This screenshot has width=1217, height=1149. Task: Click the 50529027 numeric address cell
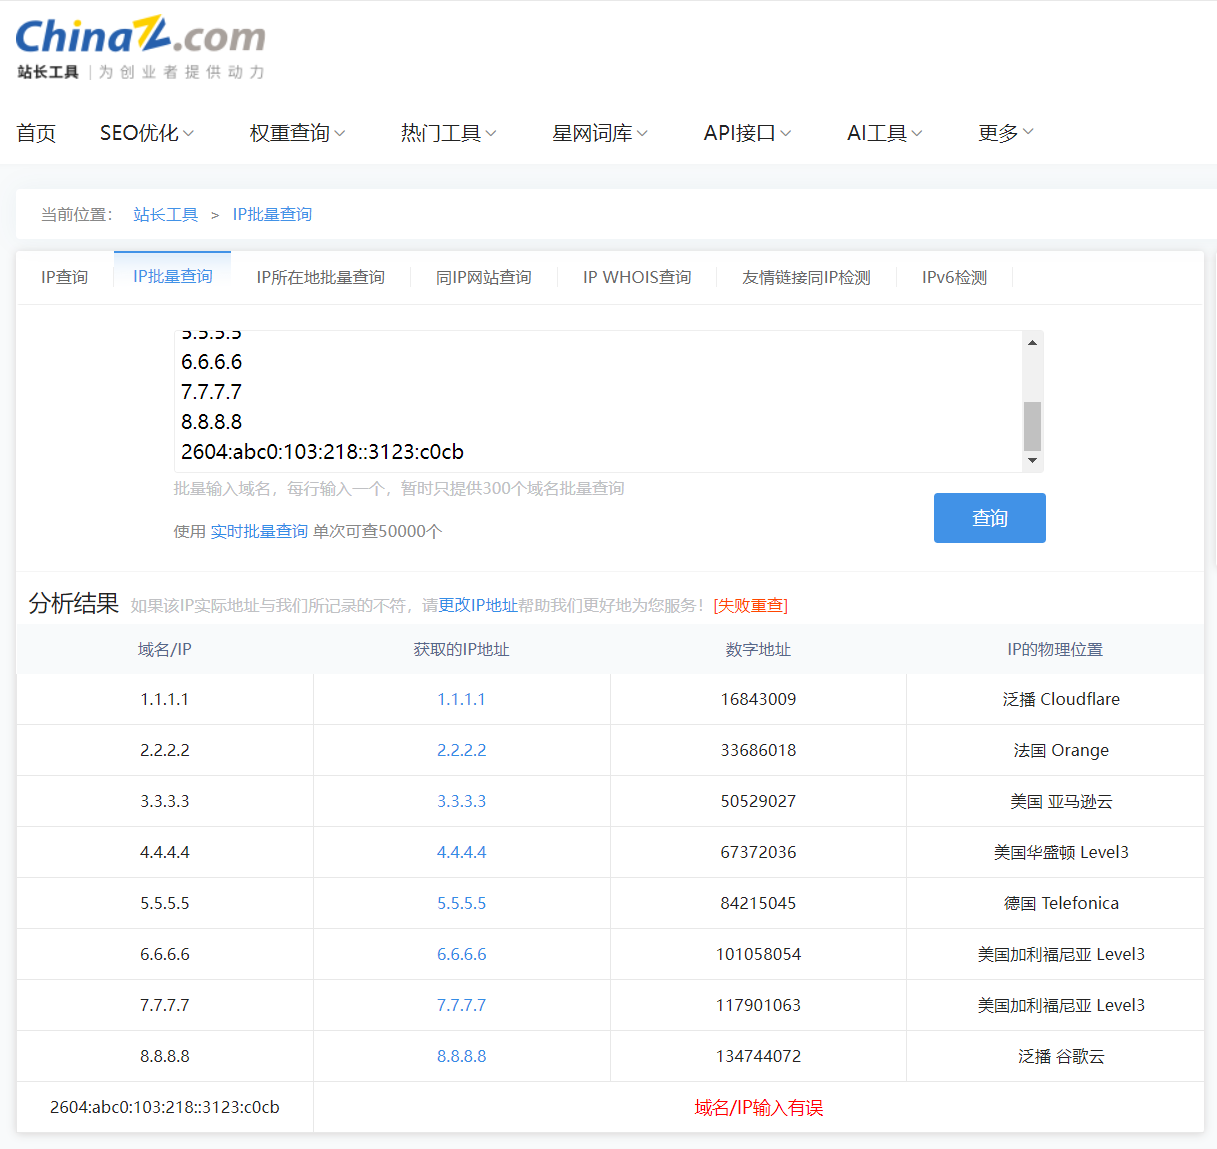[x=758, y=801]
